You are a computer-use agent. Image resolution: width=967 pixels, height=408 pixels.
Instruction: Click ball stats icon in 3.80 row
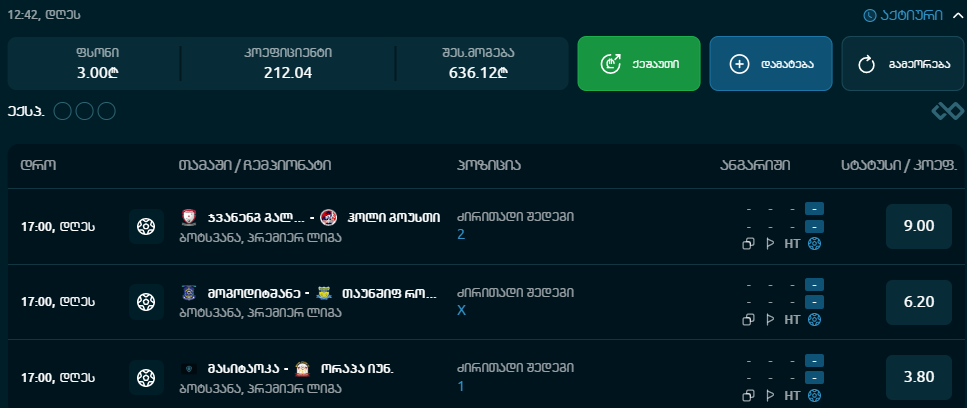coord(815,395)
